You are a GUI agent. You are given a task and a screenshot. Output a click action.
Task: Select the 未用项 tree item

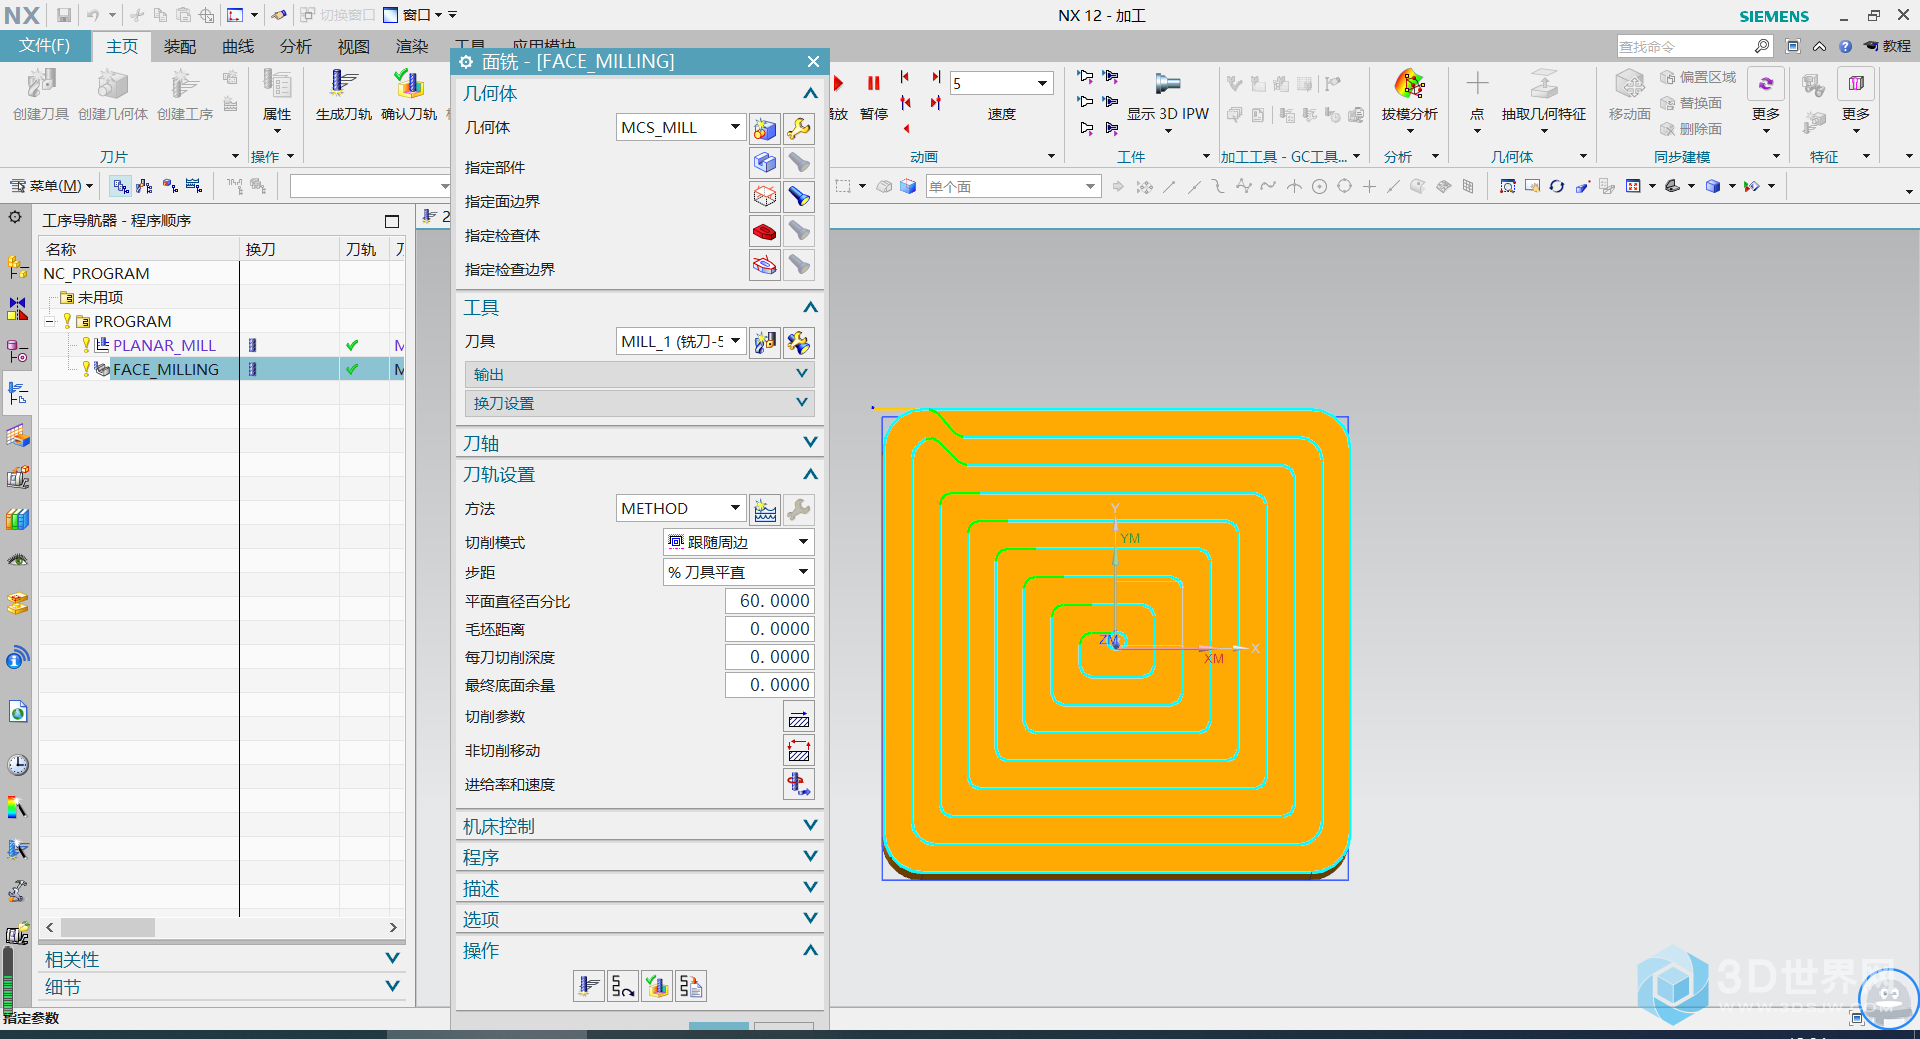coord(100,298)
